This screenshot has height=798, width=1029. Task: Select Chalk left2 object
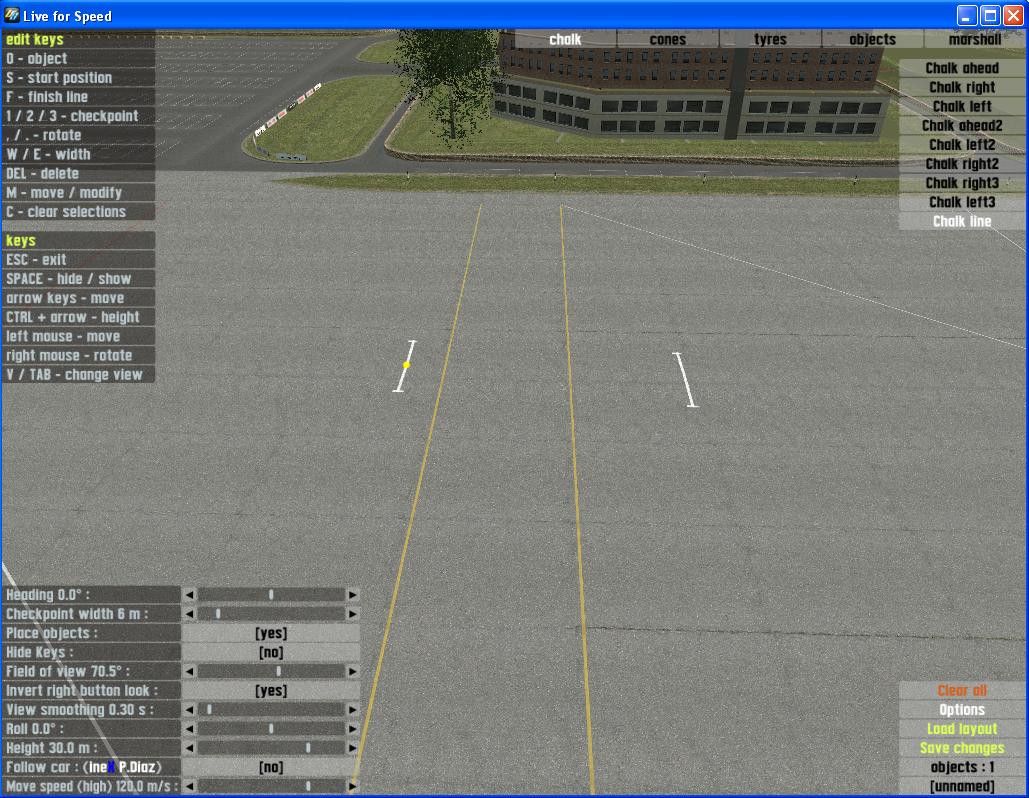tap(962, 144)
